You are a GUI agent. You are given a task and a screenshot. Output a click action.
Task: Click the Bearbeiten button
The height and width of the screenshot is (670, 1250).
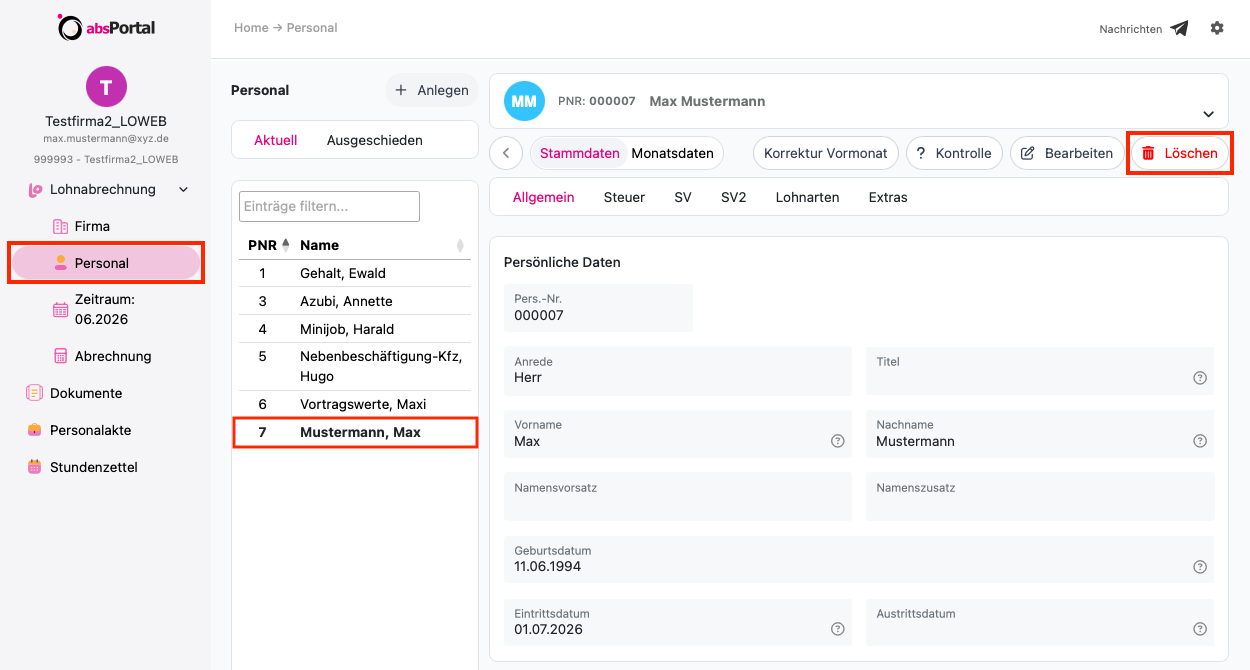coord(1067,153)
